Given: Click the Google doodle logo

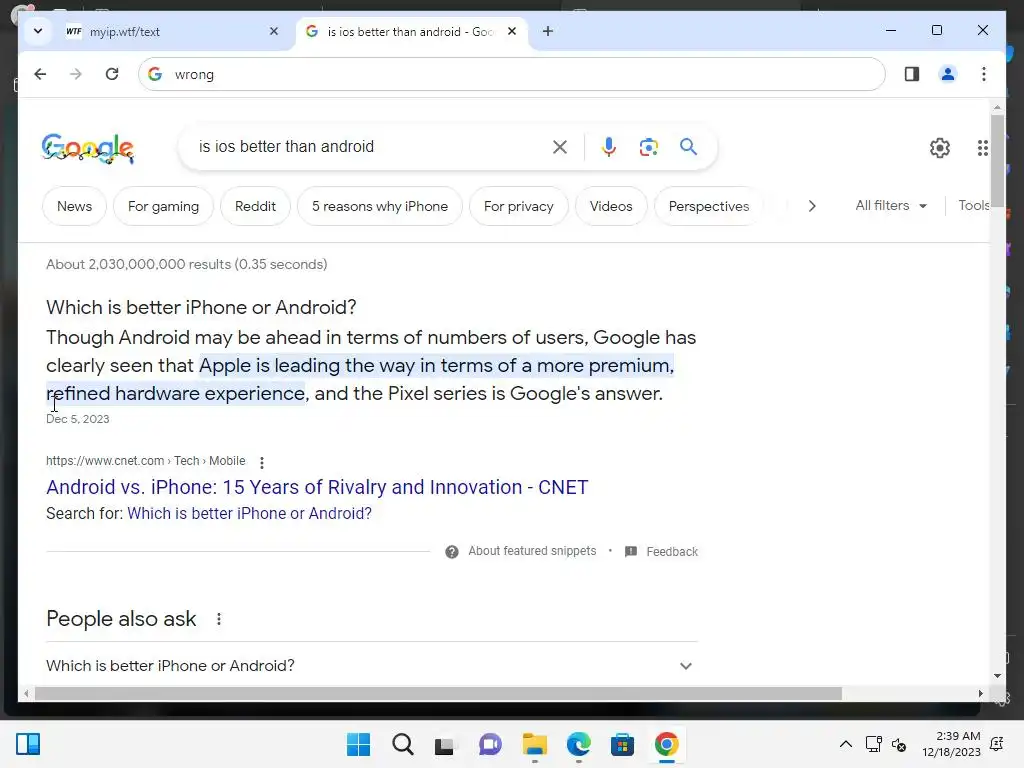Looking at the screenshot, I should point(88,148).
